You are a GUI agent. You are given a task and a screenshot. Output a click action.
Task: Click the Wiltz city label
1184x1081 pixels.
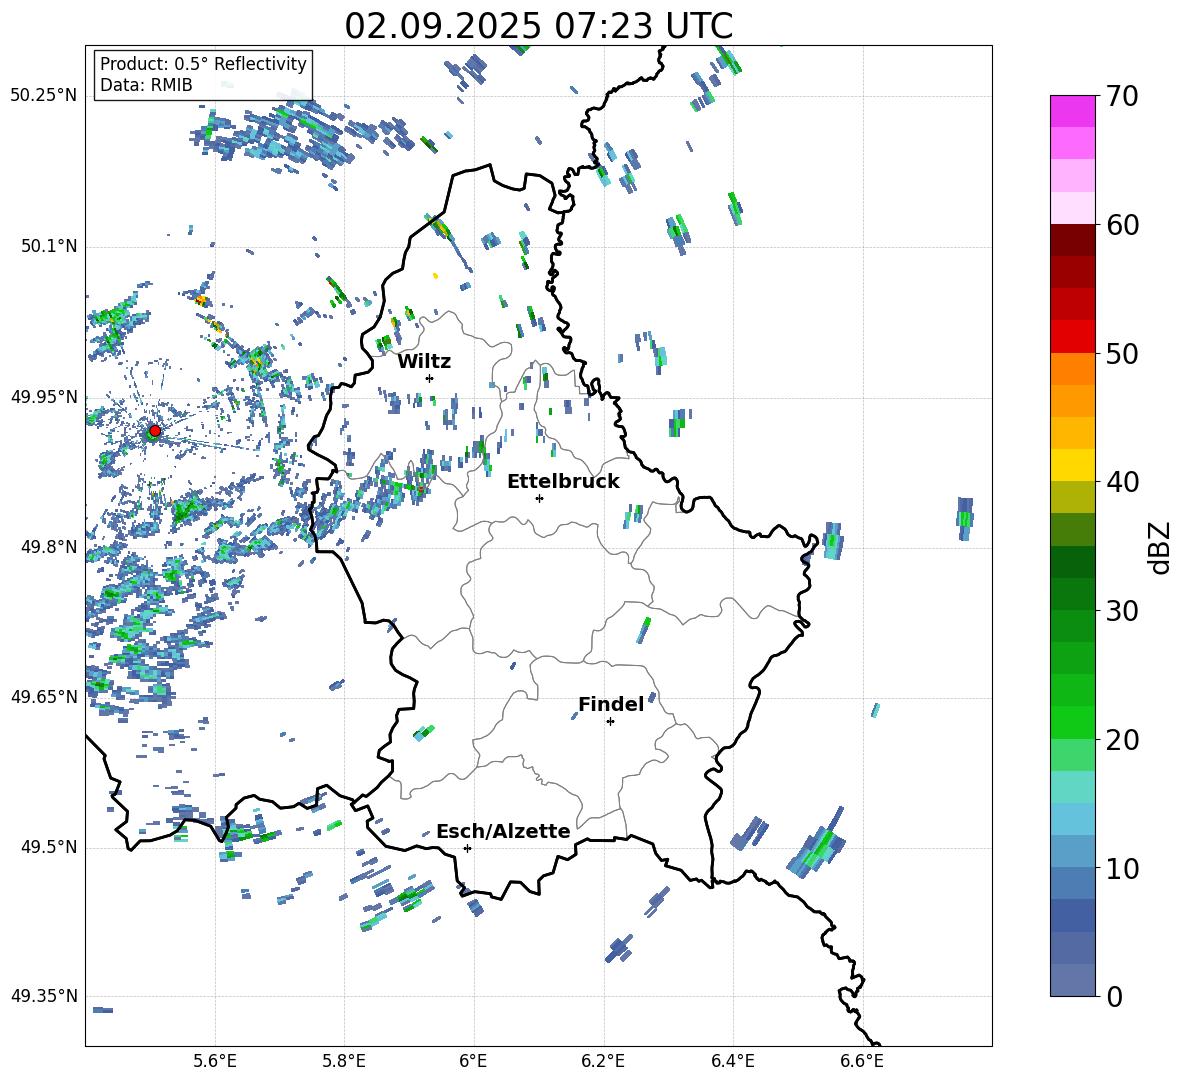tap(424, 362)
